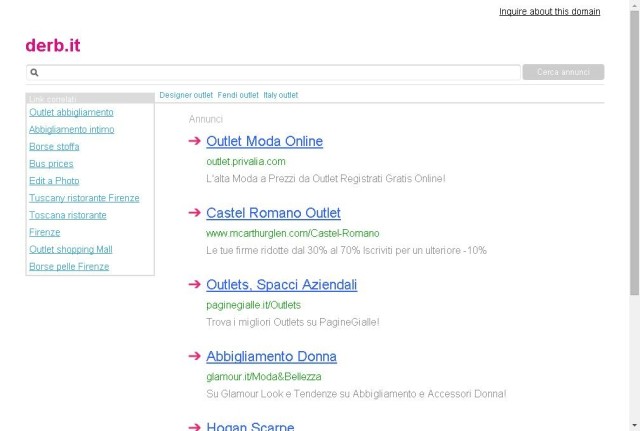
Task: Click the Cerca annunci button
Action: point(563,72)
